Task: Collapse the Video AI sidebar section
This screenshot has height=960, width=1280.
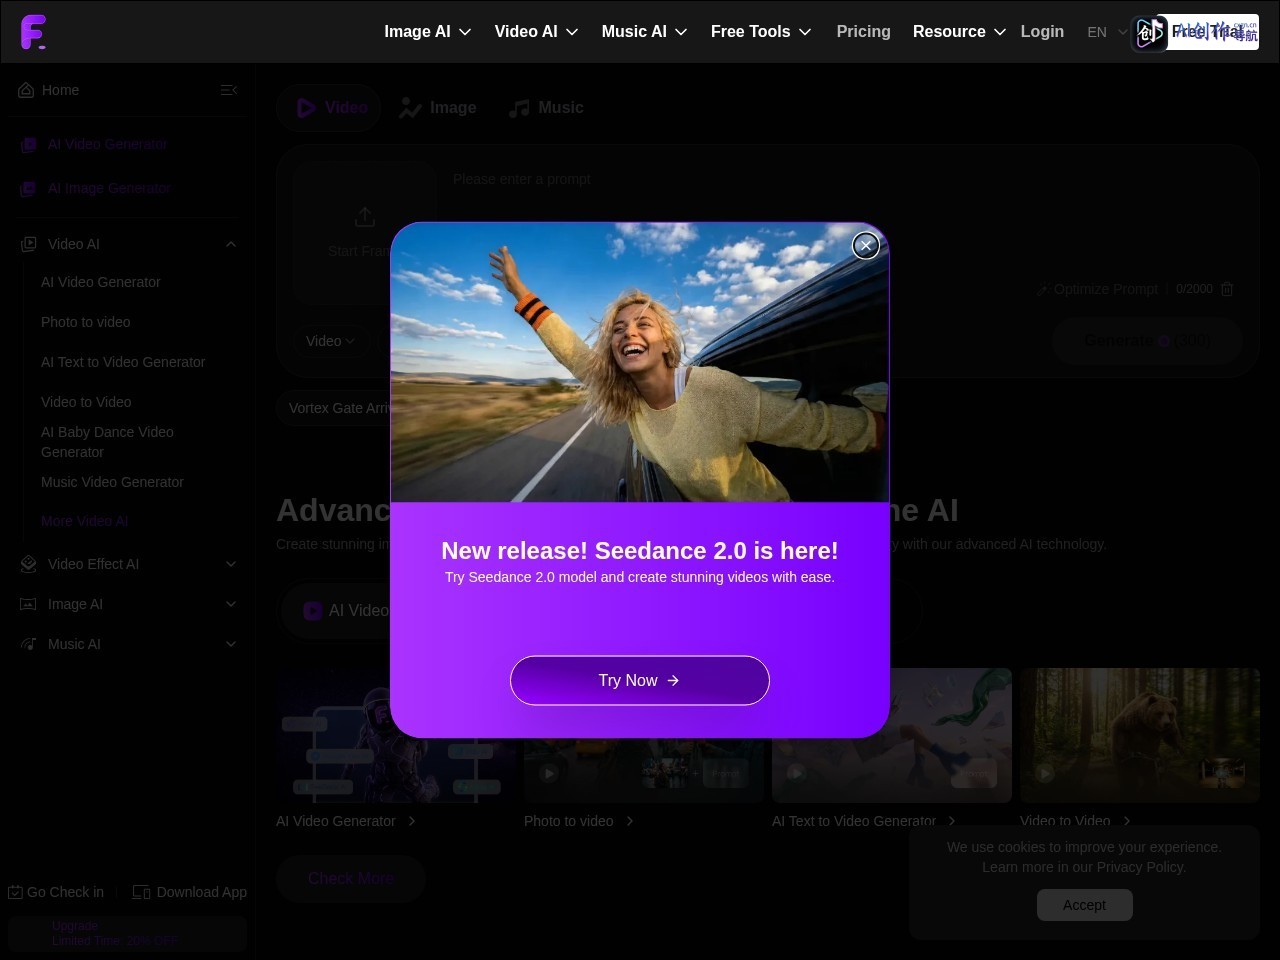Action: click(231, 244)
